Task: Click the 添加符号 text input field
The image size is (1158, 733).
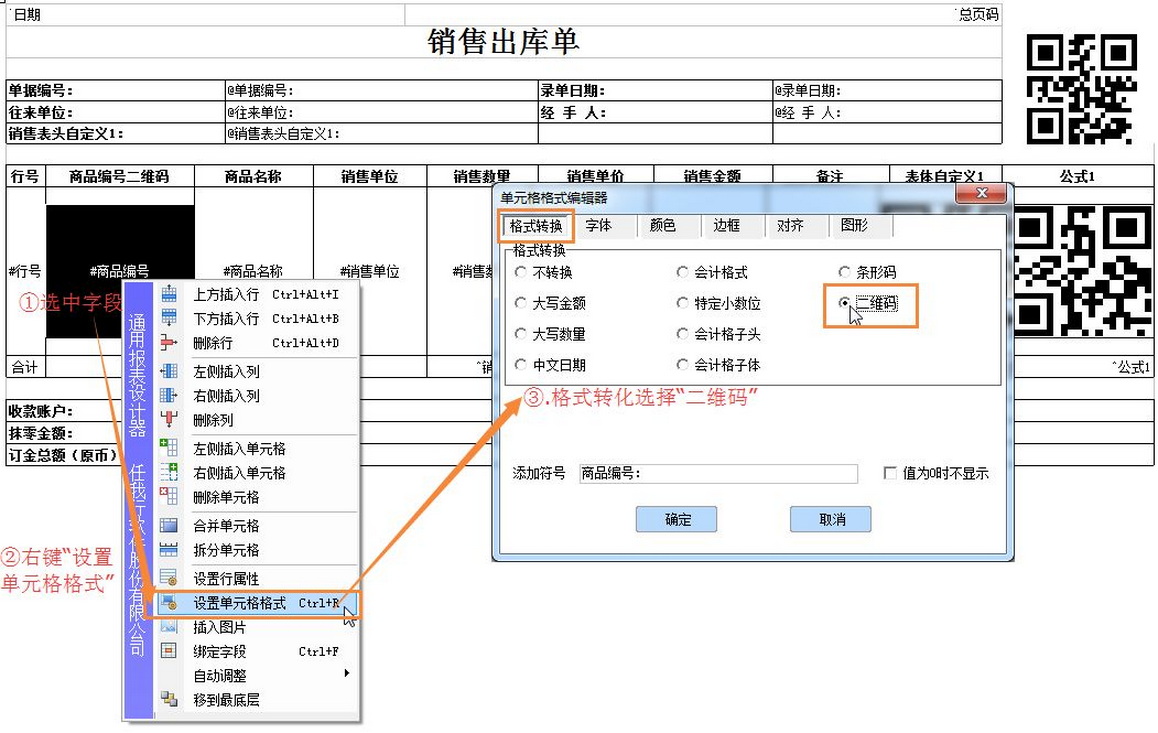Action: tap(717, 474)
